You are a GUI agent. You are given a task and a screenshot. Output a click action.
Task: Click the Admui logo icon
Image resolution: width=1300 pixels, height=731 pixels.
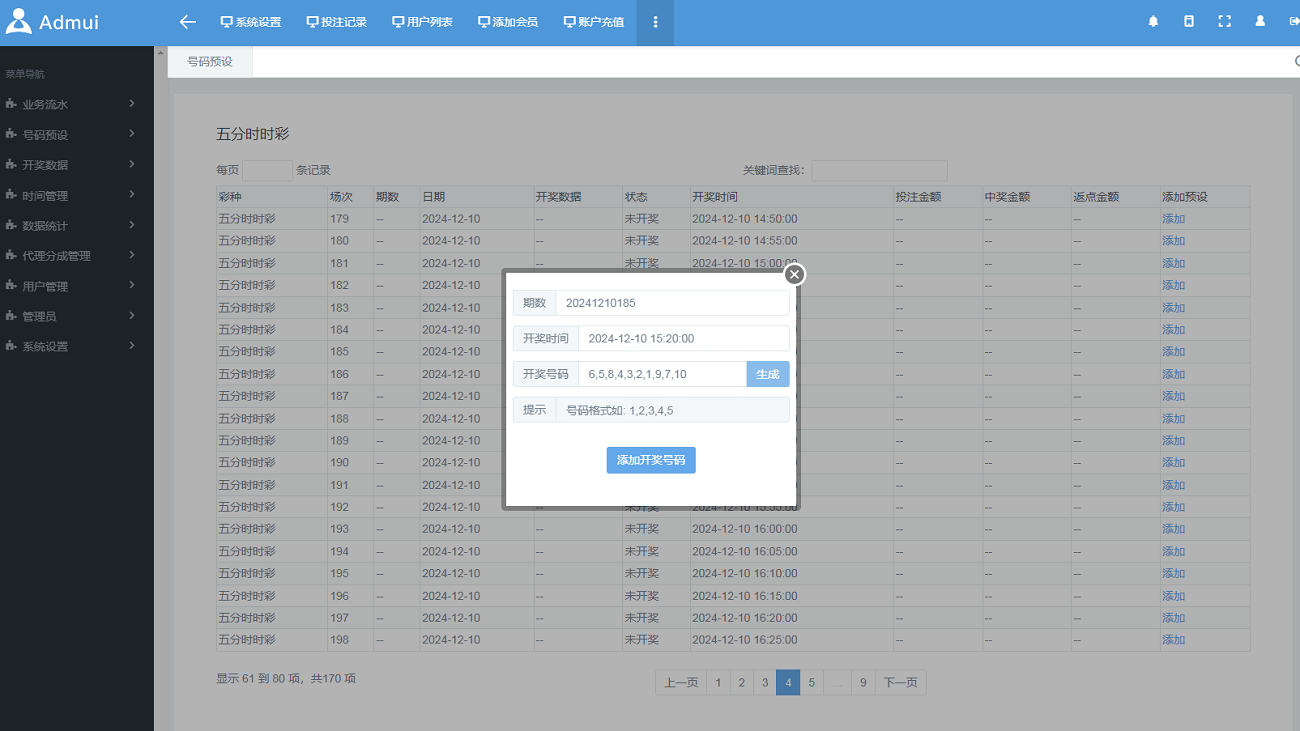tap(19, 21)
